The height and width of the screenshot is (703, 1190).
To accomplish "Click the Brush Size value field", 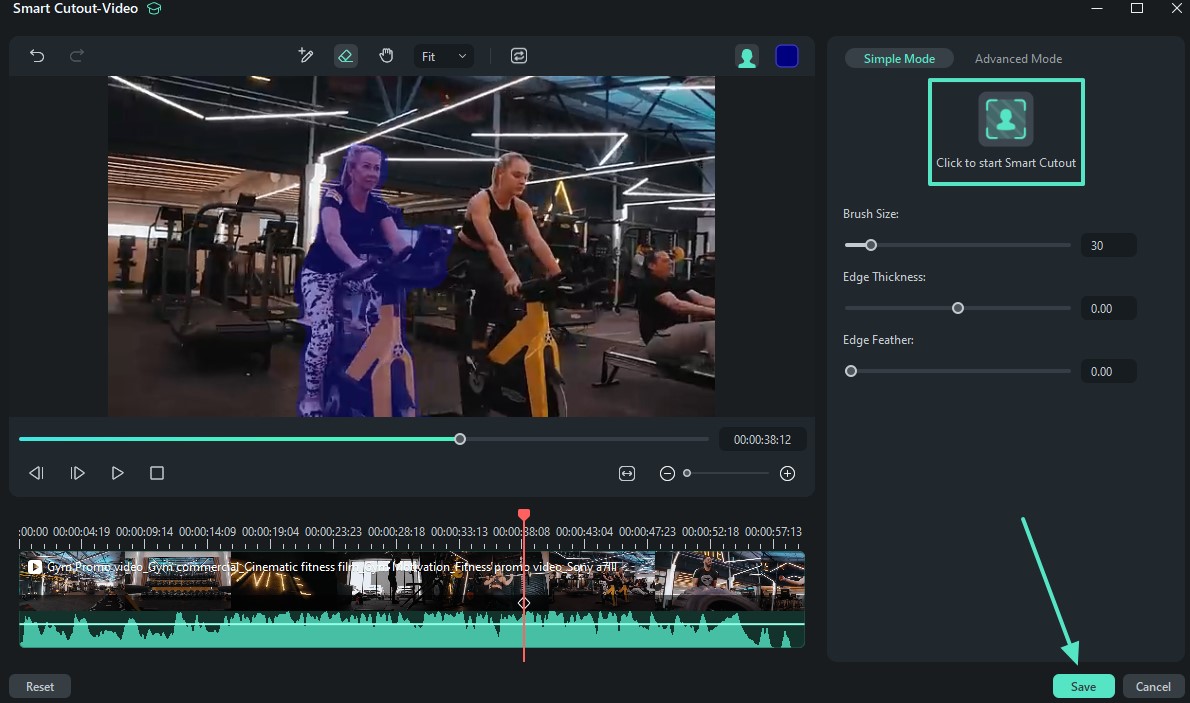I will (1108, 245).
